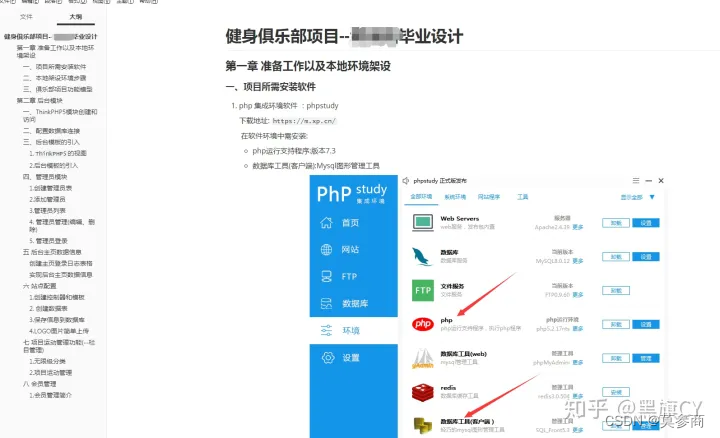Go to outline item 2.项目活动管理
Image resolution: width=720 pixels, height=438 pixels.
pos(51,373)
